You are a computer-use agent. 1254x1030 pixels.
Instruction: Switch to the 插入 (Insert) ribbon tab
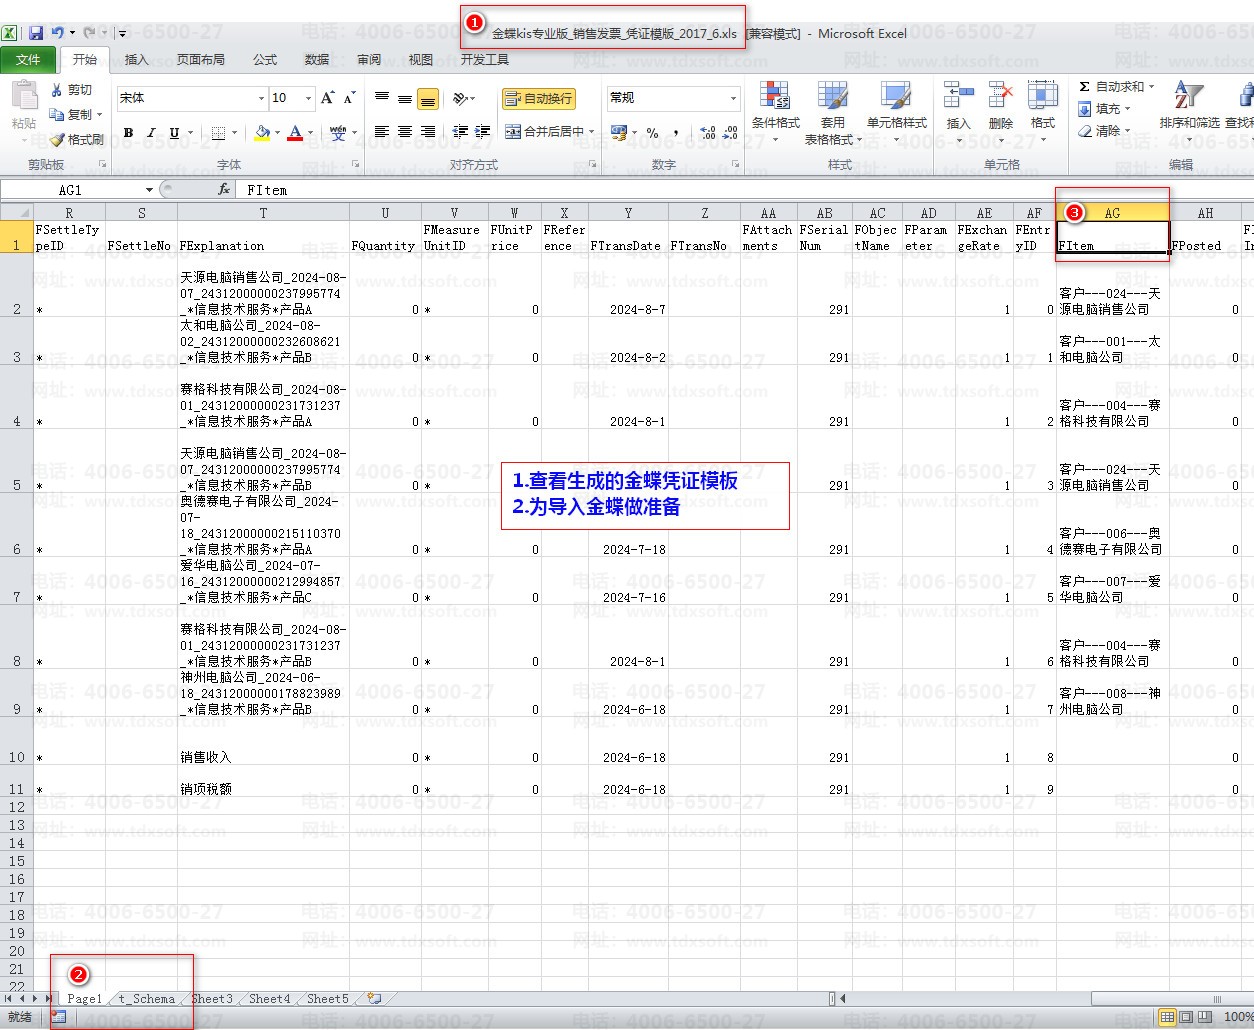[136, 60]
